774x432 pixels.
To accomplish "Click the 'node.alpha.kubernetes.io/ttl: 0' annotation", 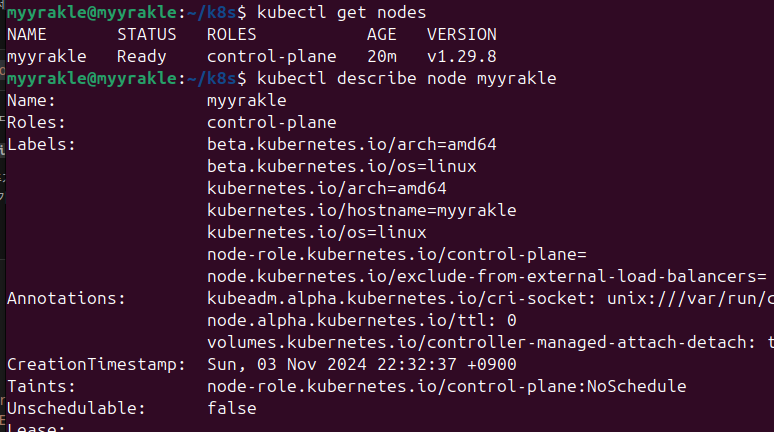I will pos(361,320).
